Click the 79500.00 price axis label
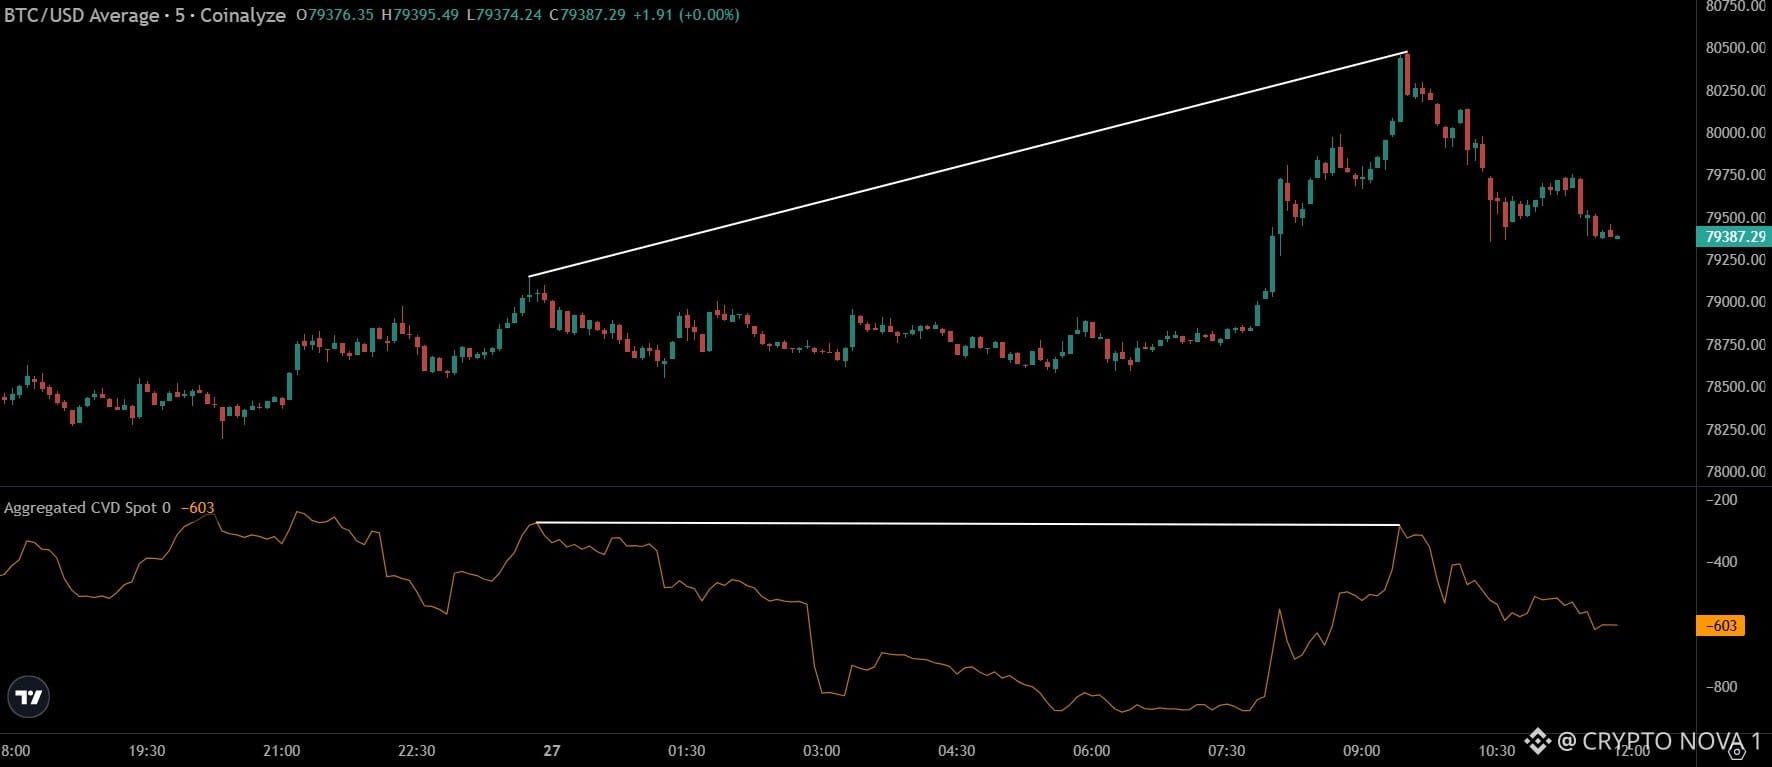 pyautogui.click(x=1735, y=217)
